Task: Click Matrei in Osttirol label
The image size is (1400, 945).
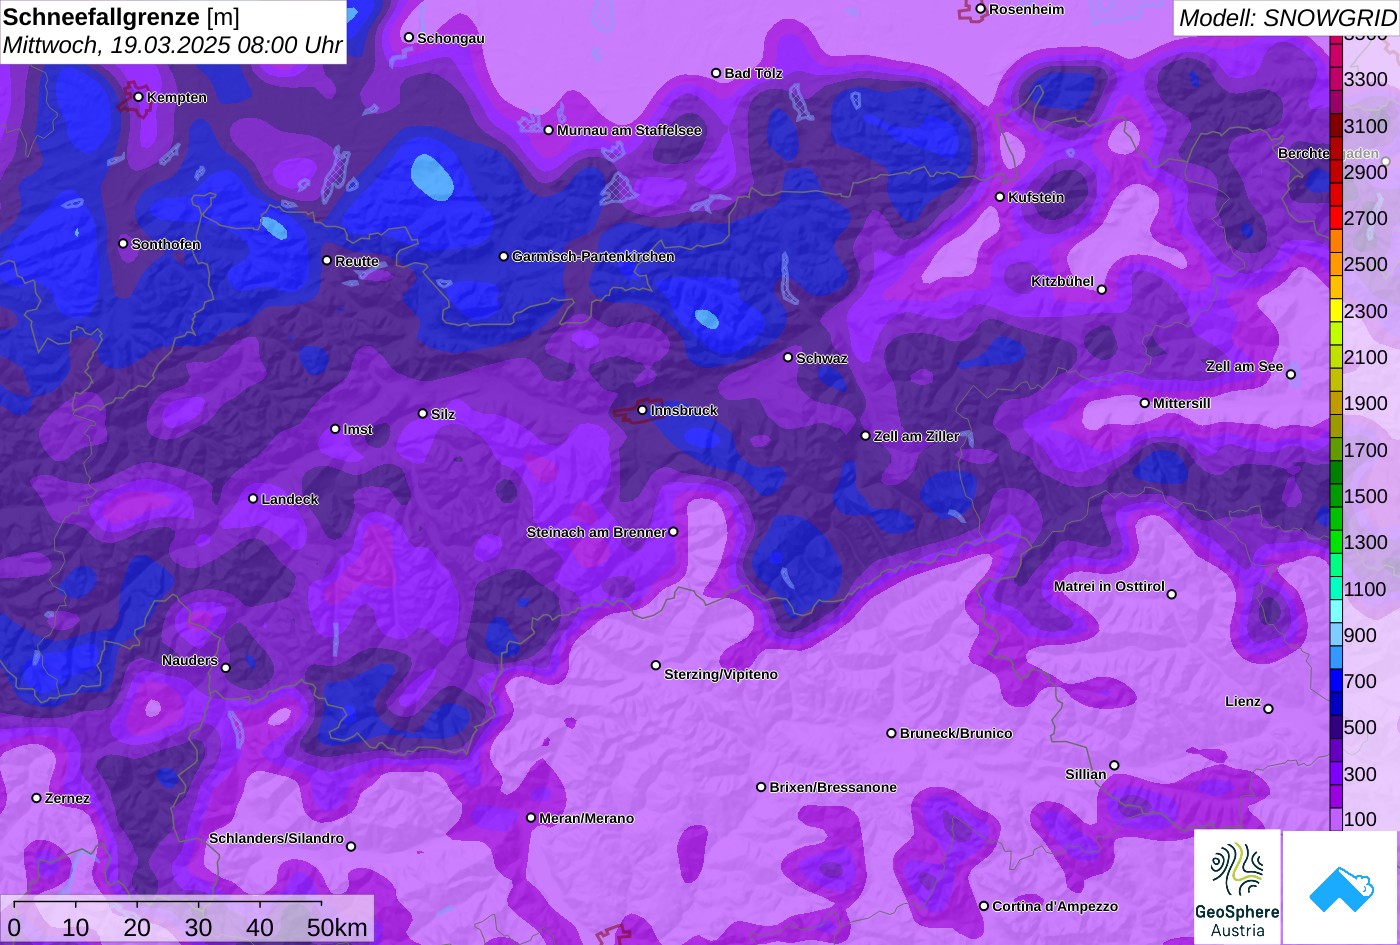Action: point(1109,586)
